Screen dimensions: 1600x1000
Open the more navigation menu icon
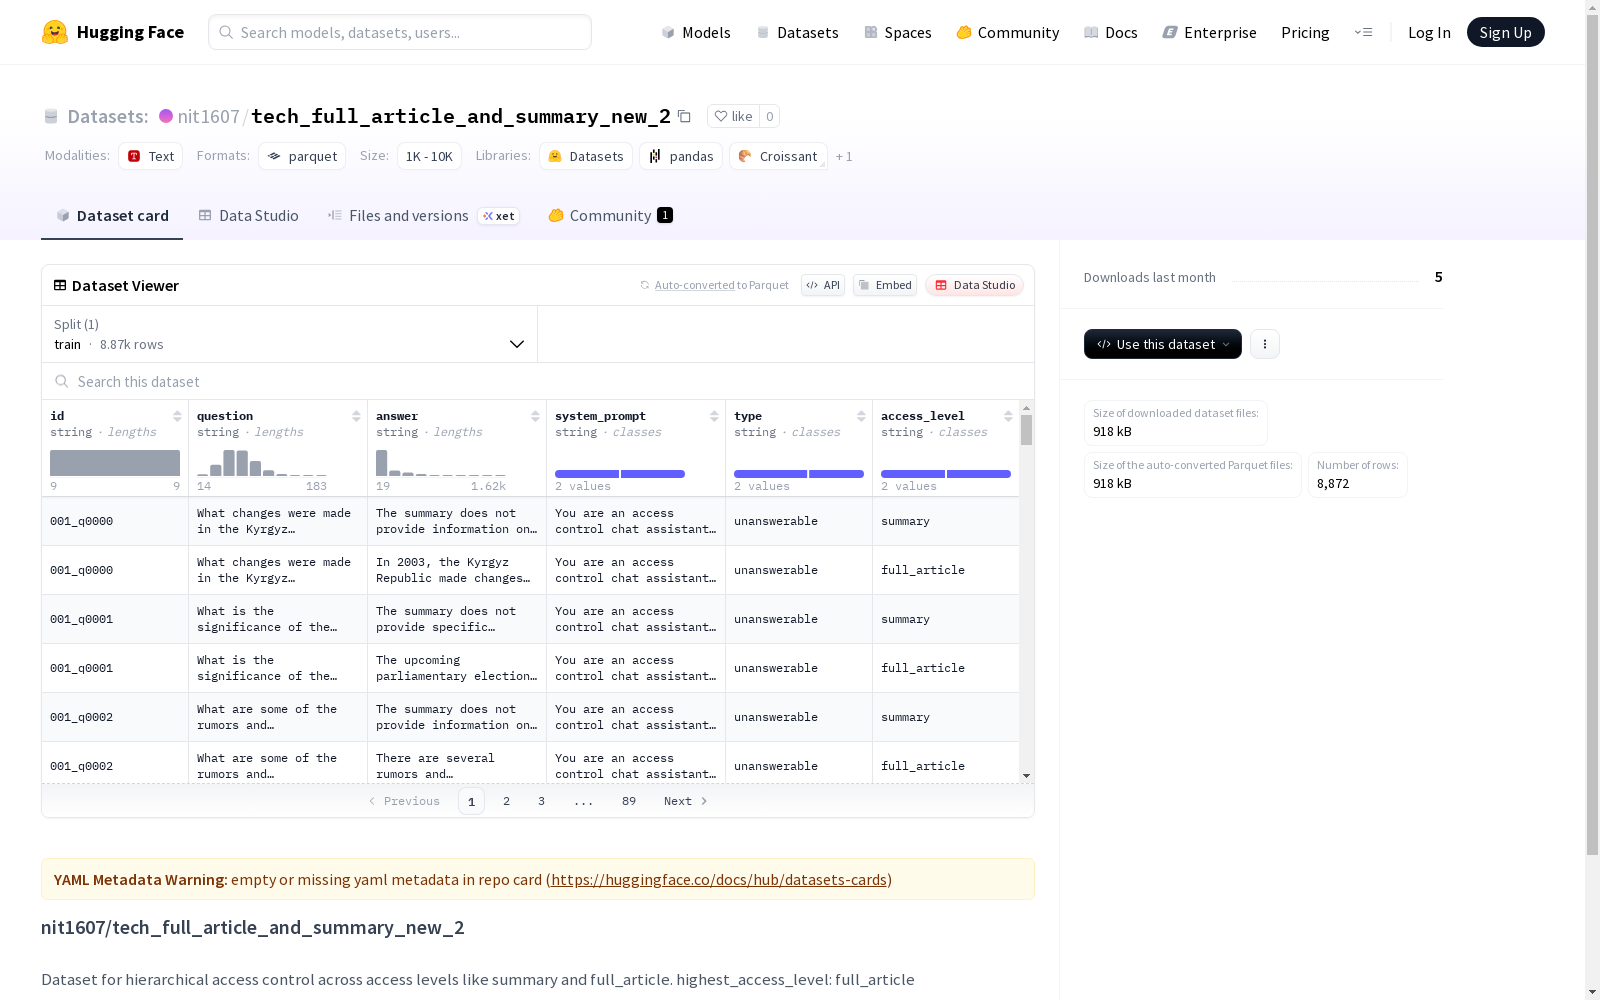coord(1363,32)
